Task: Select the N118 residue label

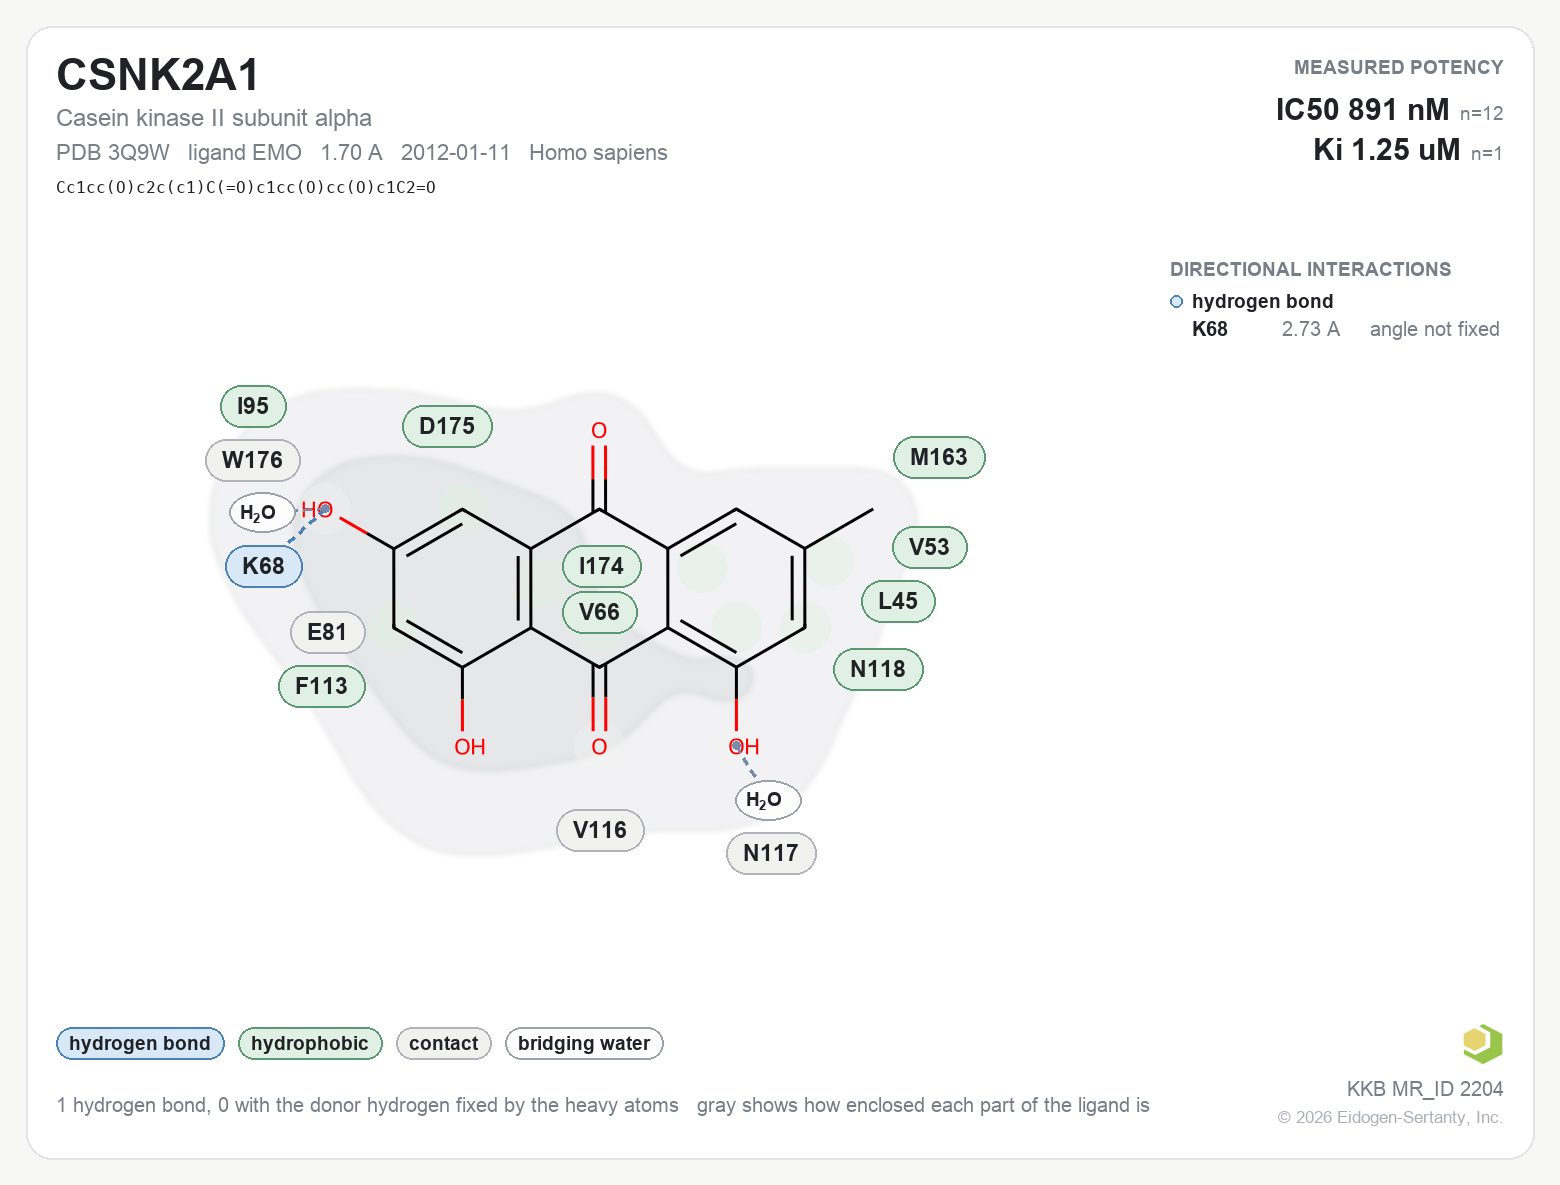Action: coord(878,669)
